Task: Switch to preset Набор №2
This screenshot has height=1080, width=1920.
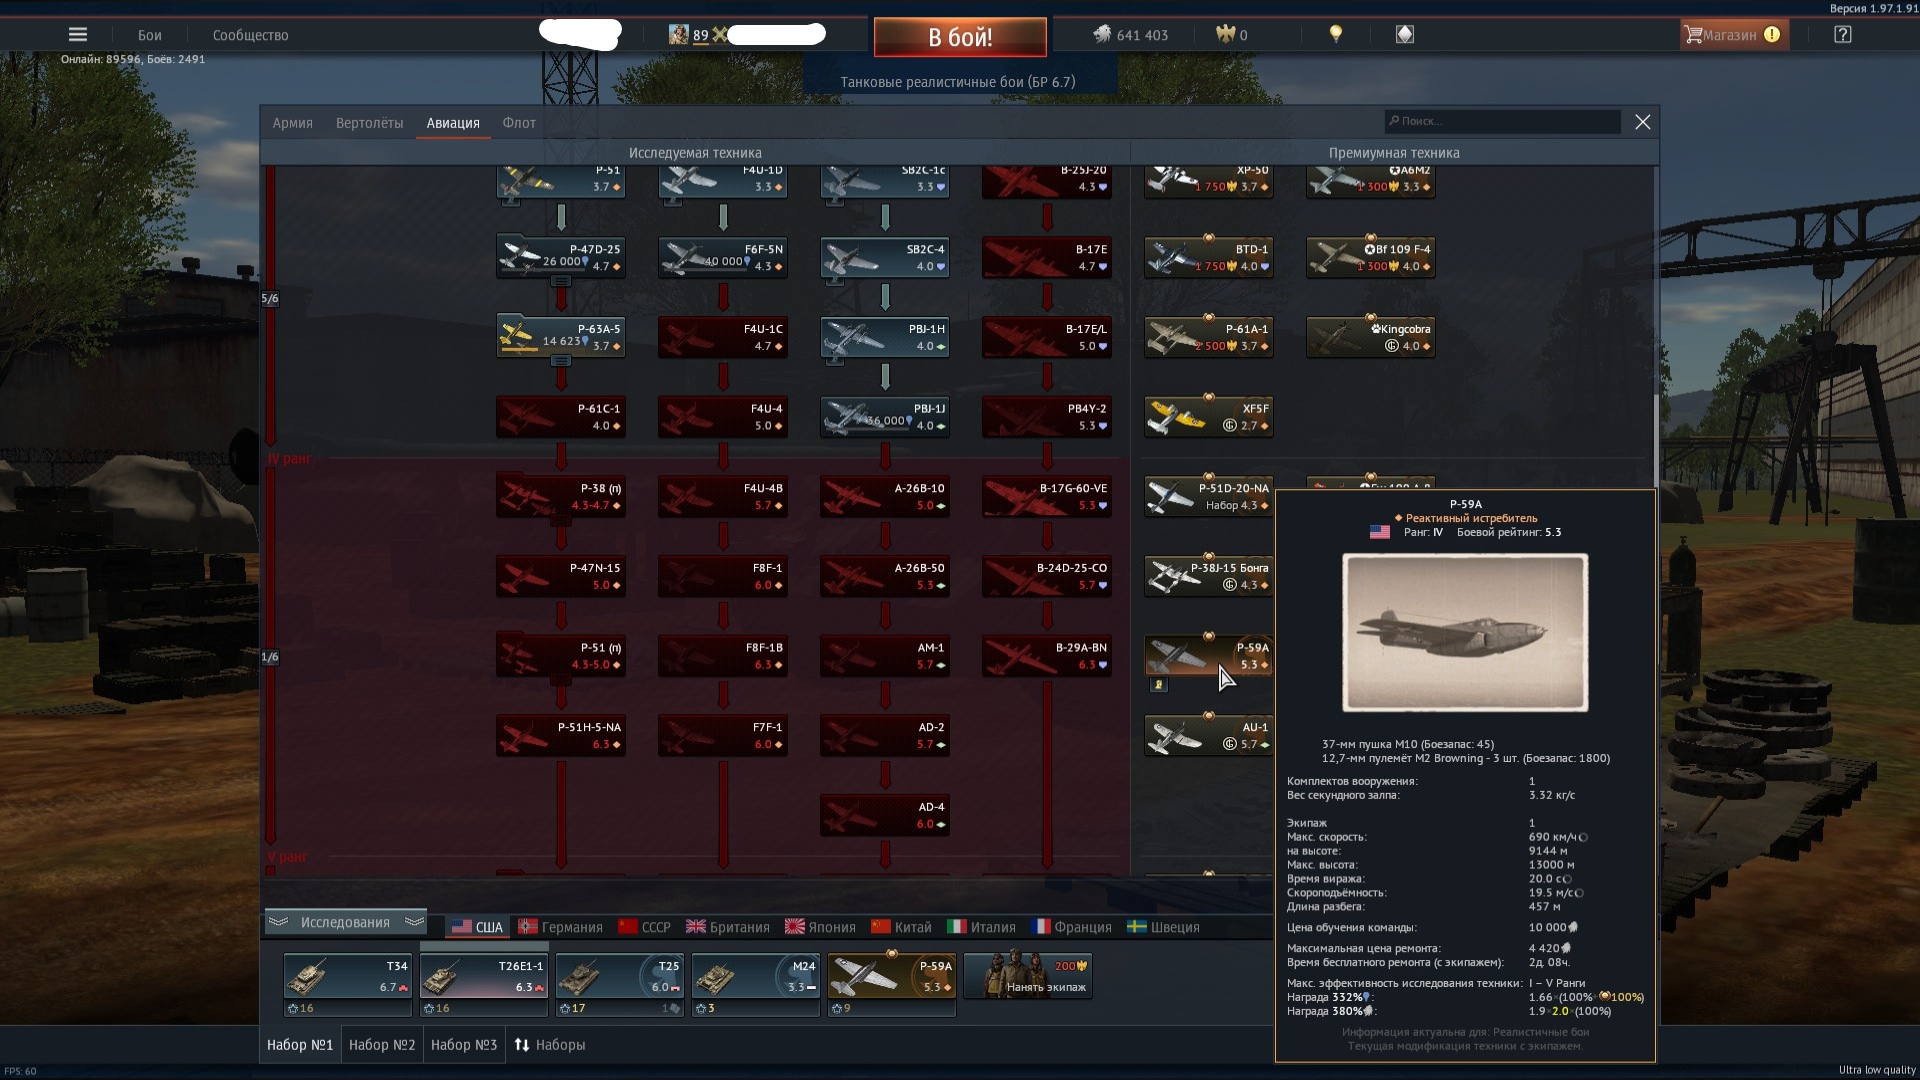Action: (382, 1045)
